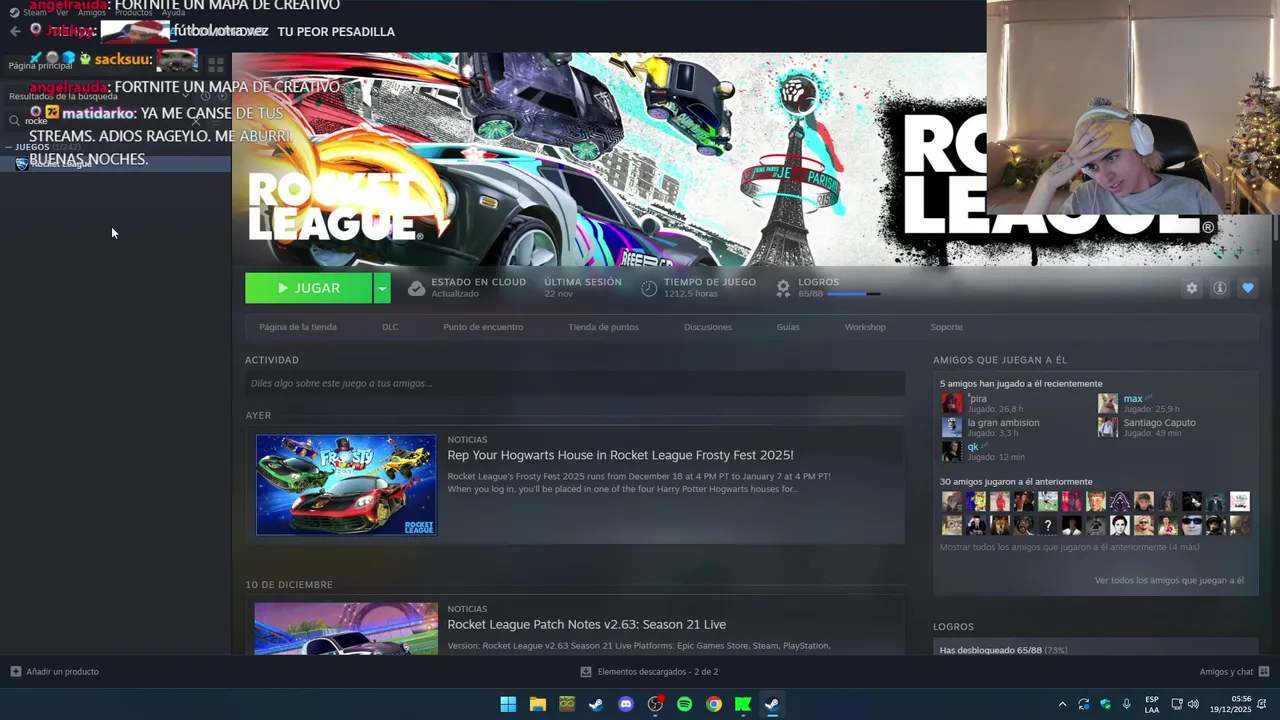The width and height of the screenshot is (1280, 720).
Task: Click the activity message input field
Action: point(575,383)
